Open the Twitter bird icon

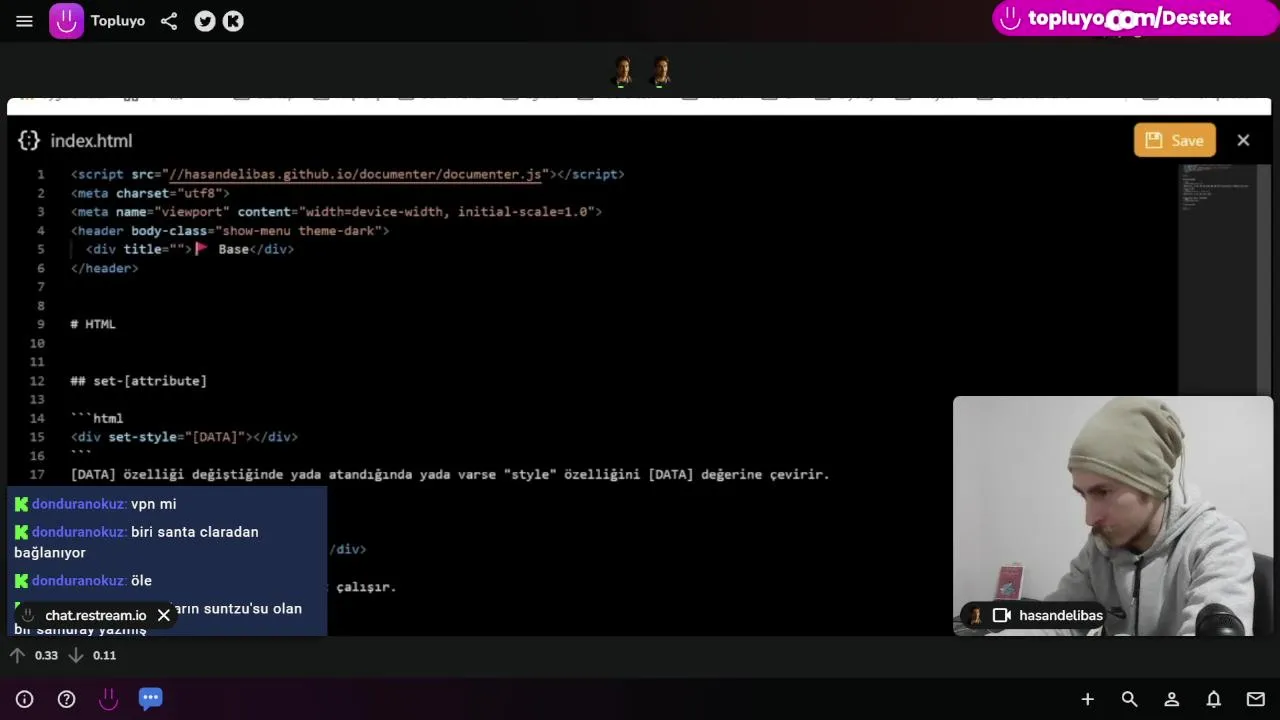[x=205, y=21]
